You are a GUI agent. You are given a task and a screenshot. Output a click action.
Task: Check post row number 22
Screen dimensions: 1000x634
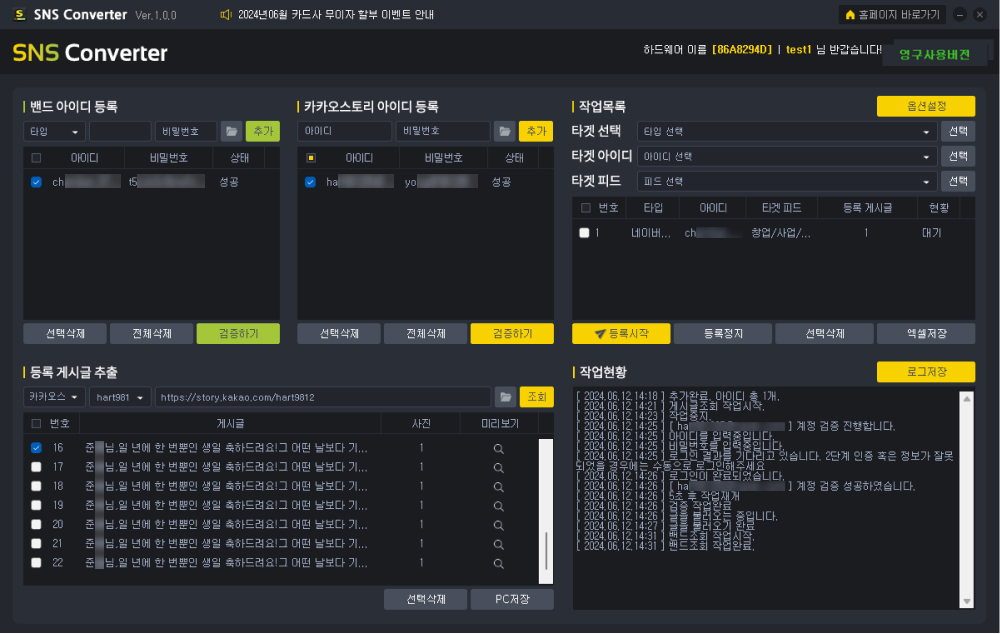coord(36,563)
